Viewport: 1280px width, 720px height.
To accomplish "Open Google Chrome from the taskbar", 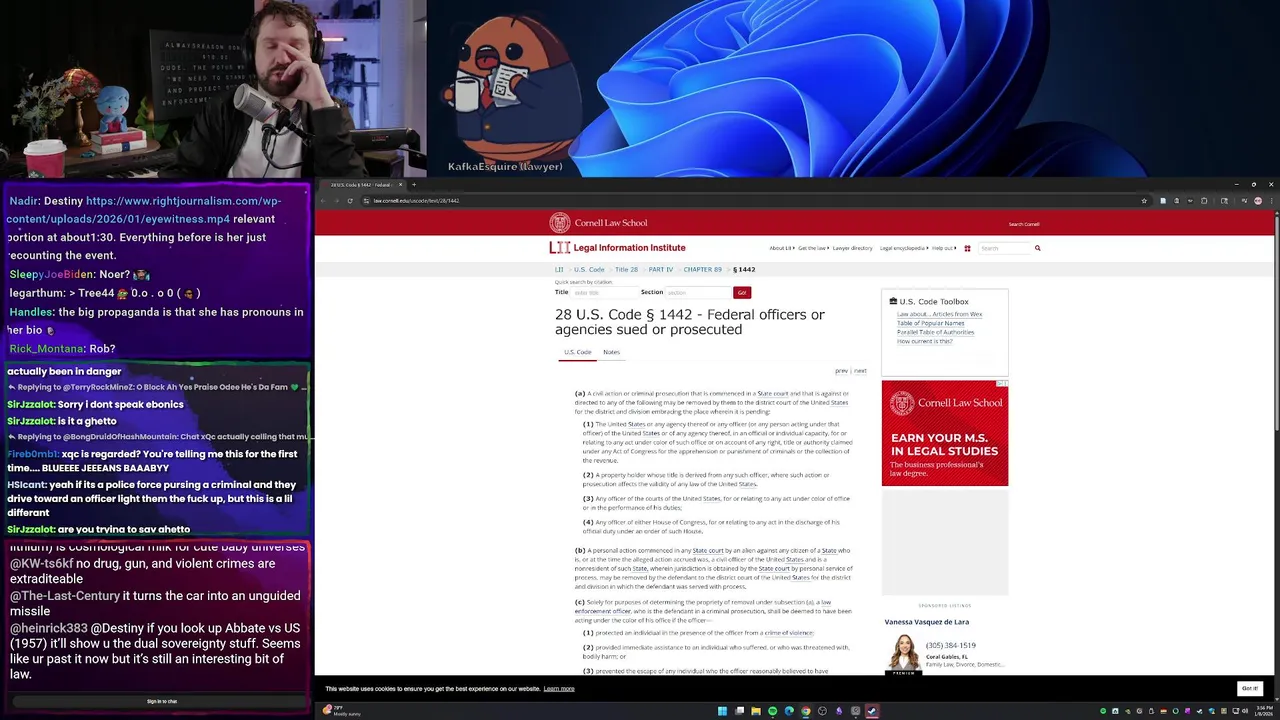I will [x=805, y=711].
